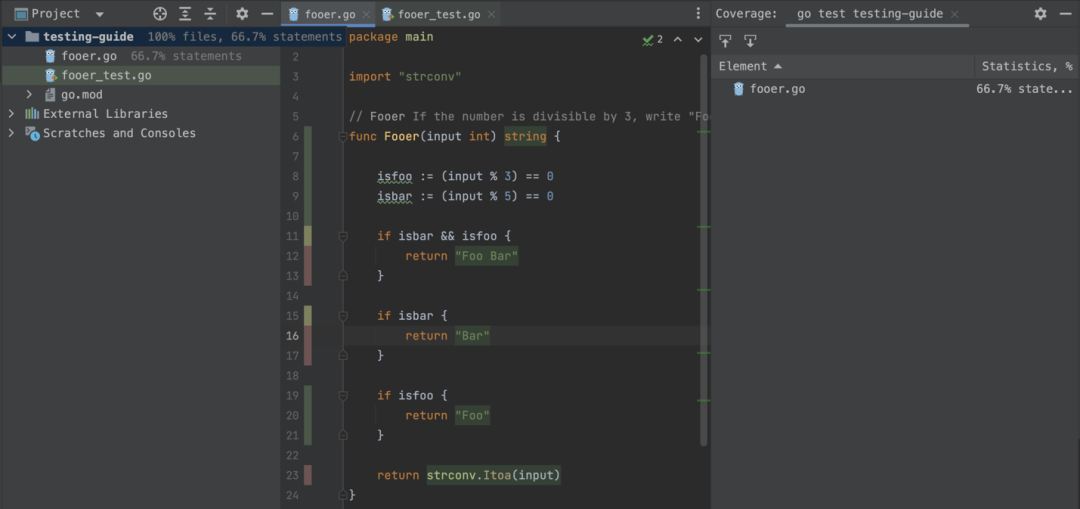Fold the if isbar block on line 15
Image resolution: width=1080 pixels, height=509 pixels.
pyautogui.click(x=342, y=316)
